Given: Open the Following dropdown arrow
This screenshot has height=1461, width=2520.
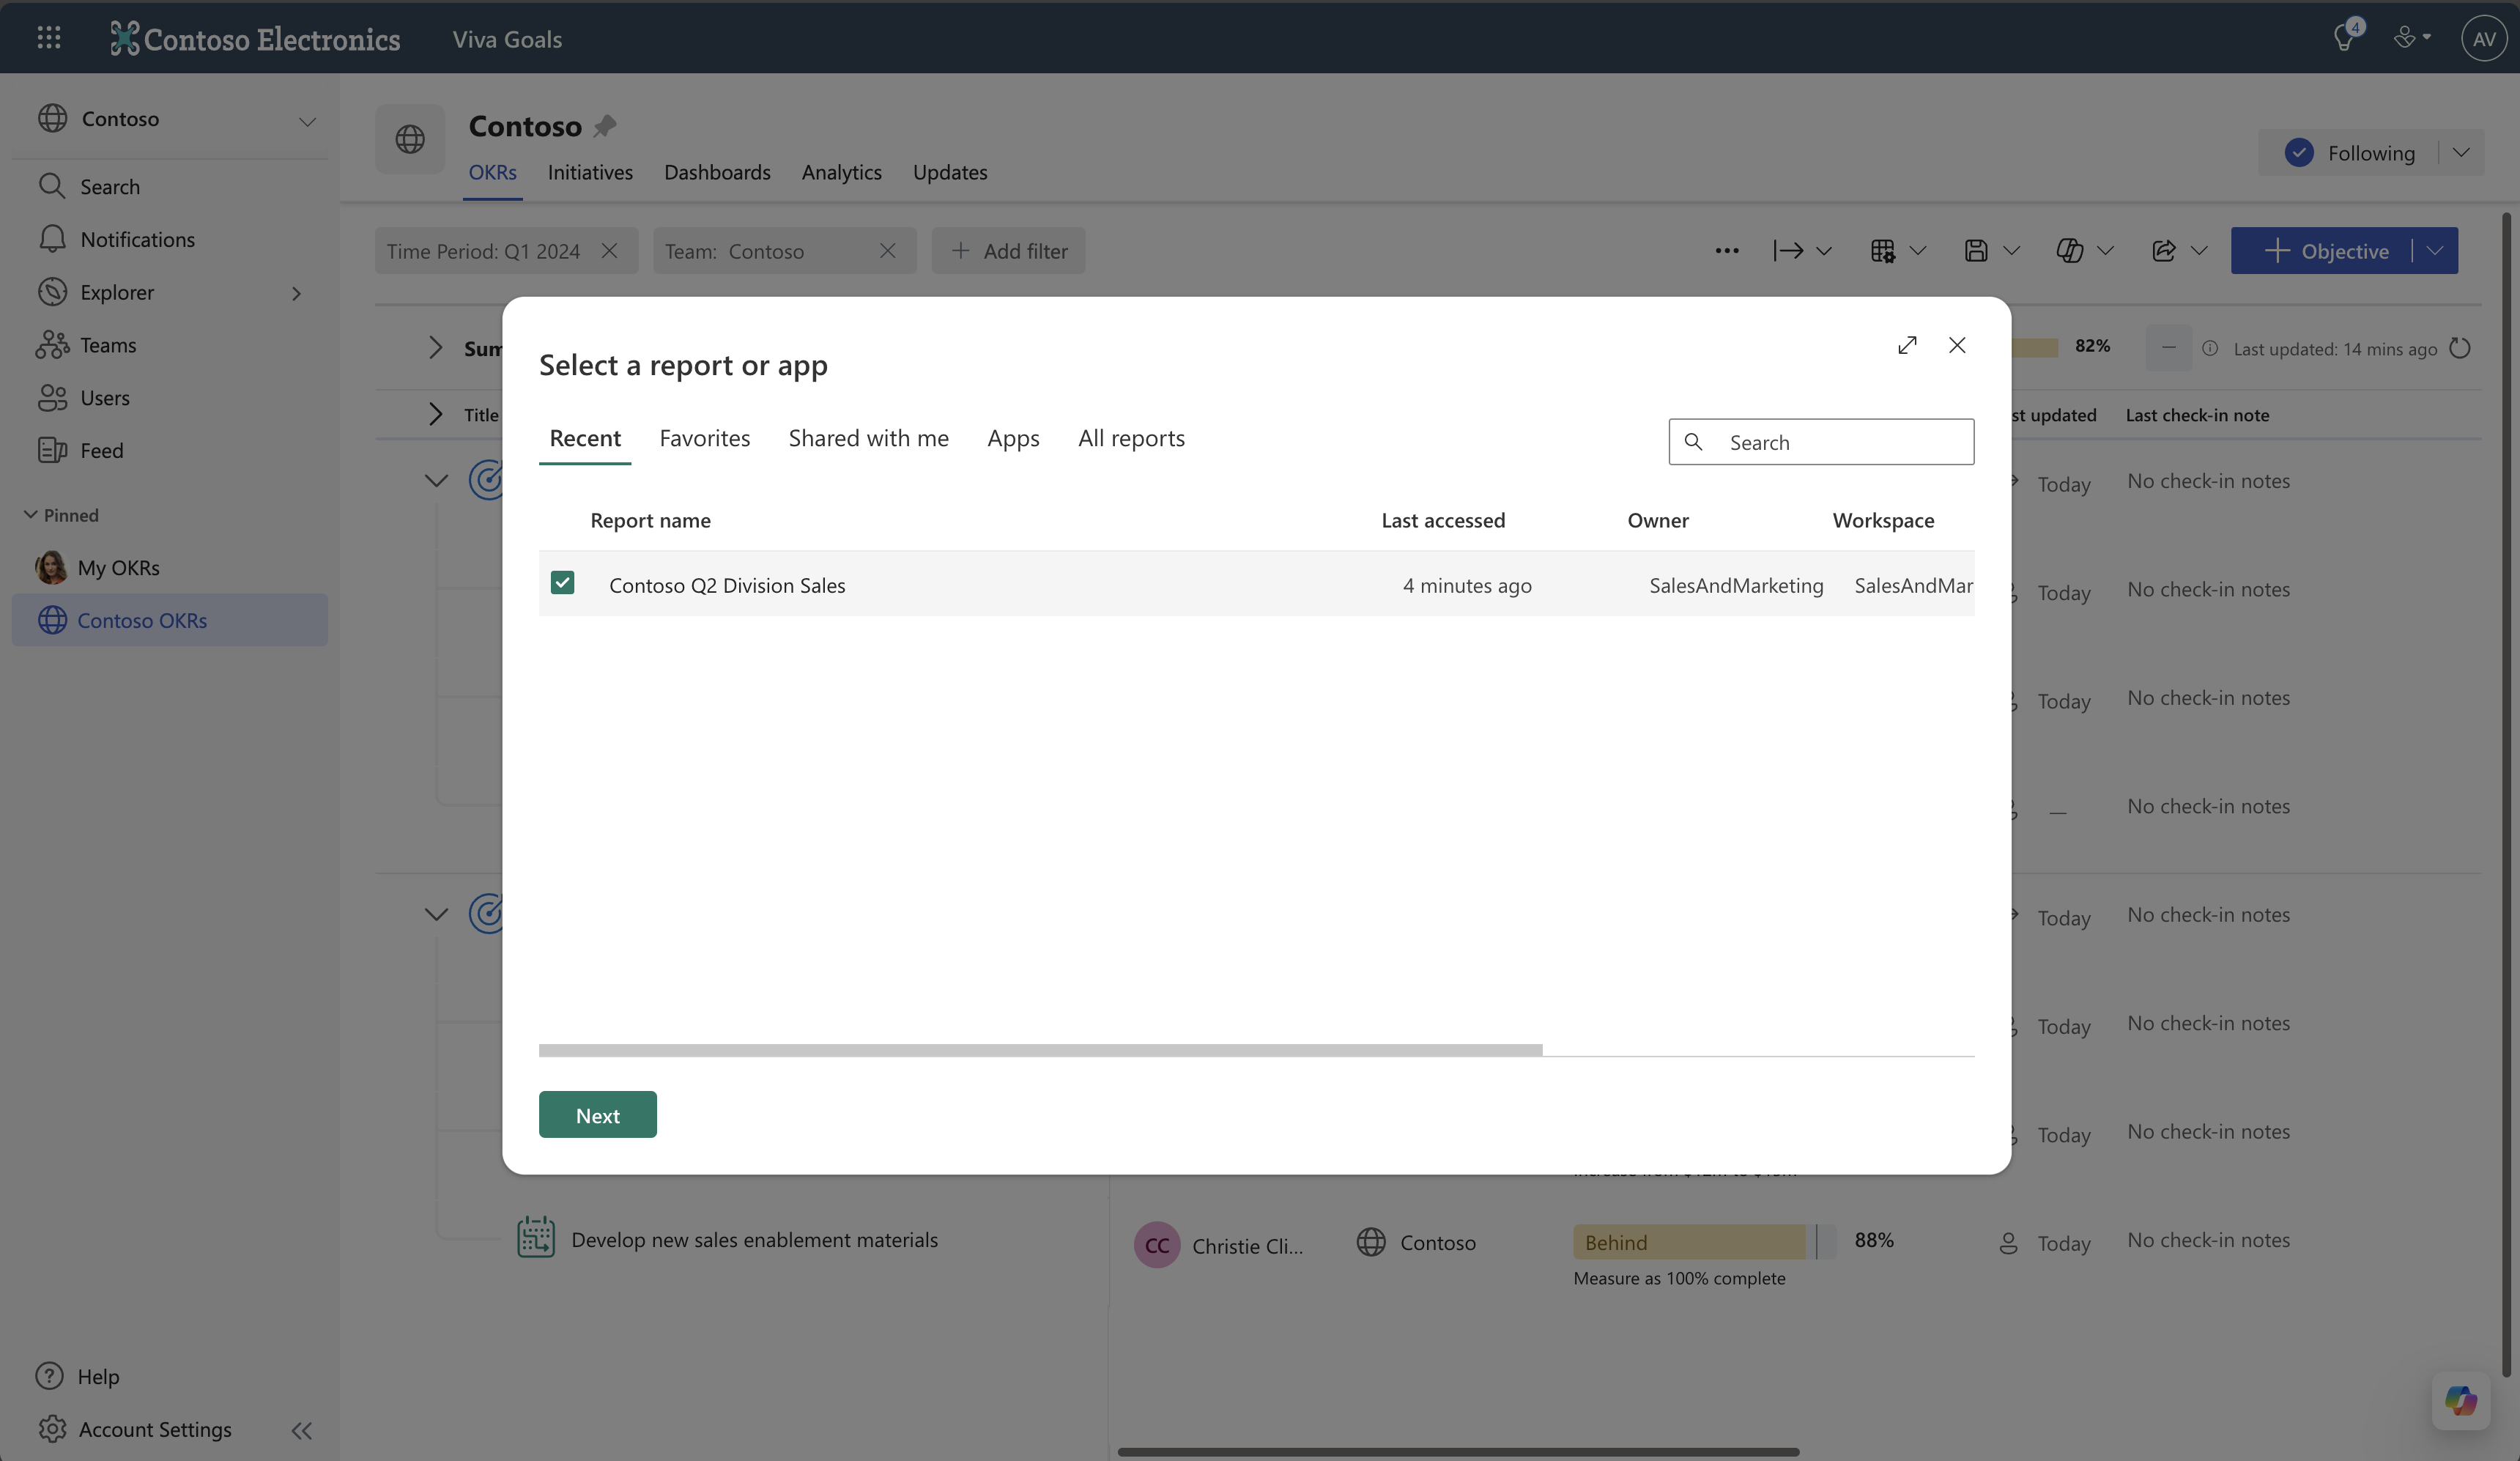Looking at the screenshot, I should click(2461, 153).
